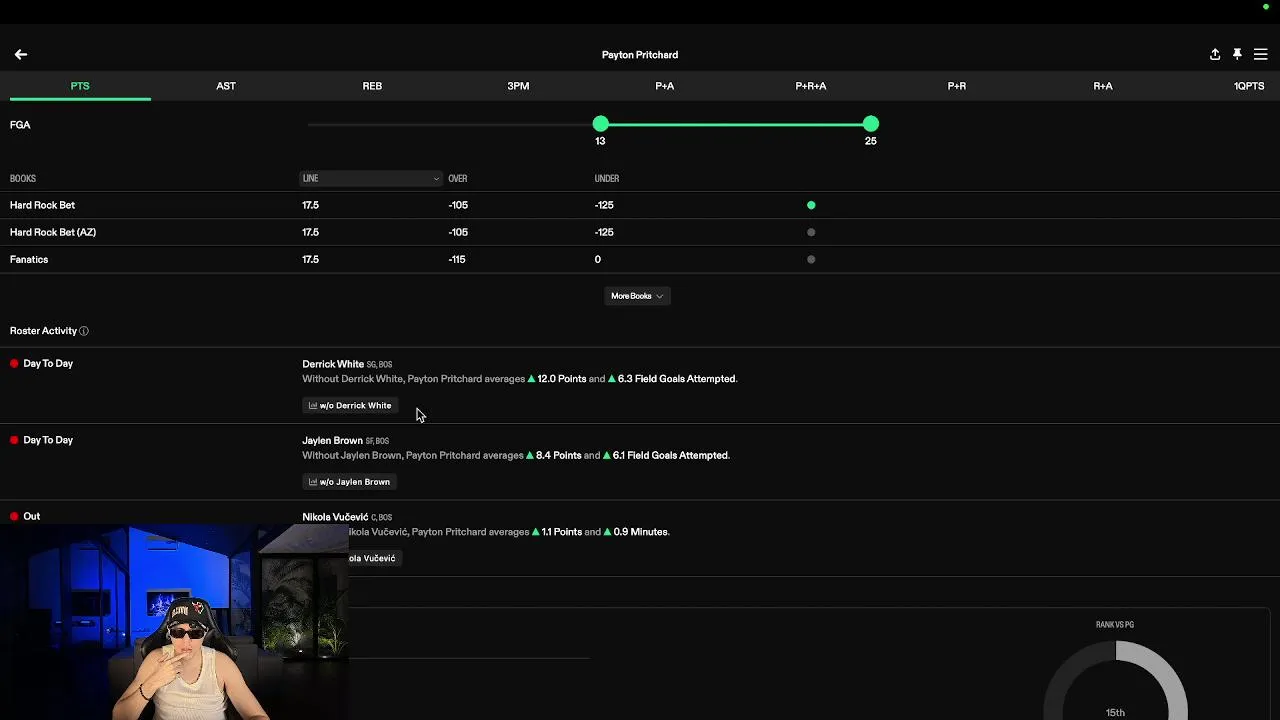Click Hard Rock Bet (AZ) under -125

point(604,232)
